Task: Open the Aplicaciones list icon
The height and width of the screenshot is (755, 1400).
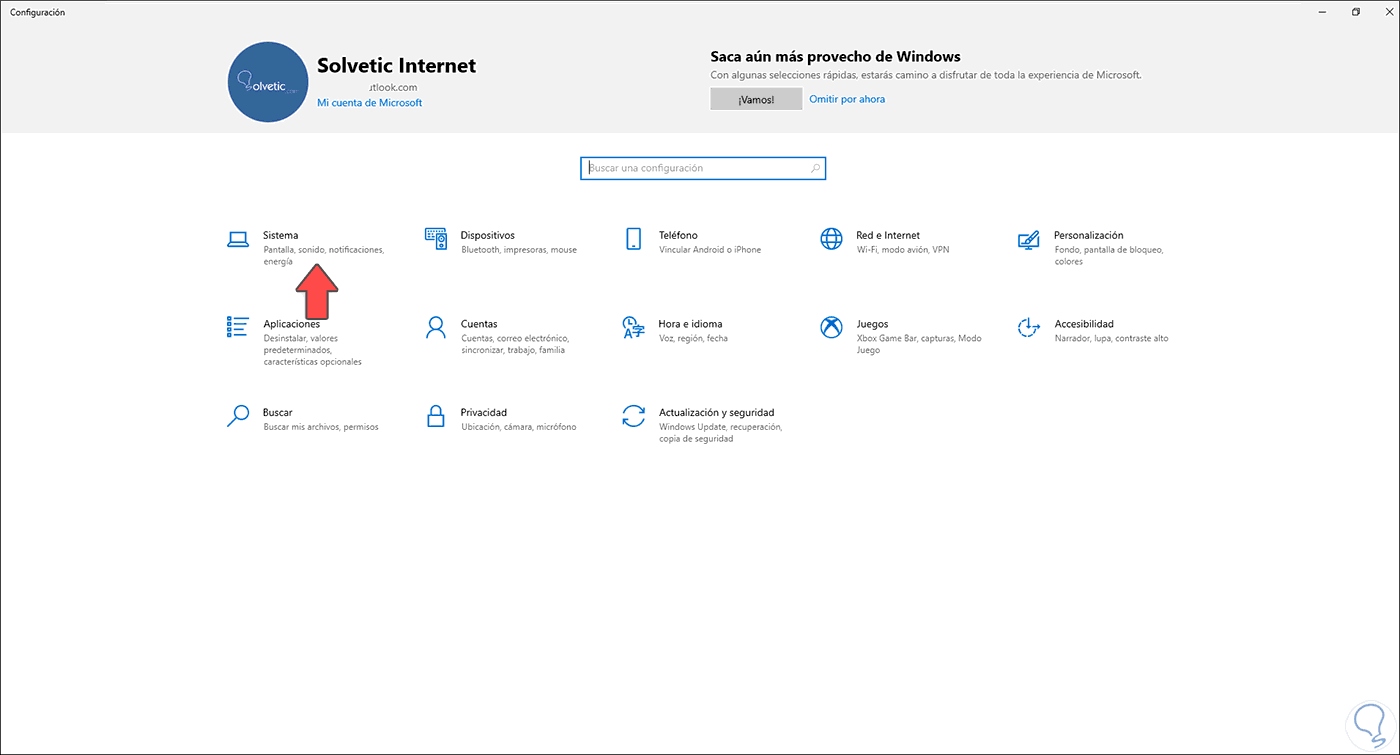Action: click(237, 327)
